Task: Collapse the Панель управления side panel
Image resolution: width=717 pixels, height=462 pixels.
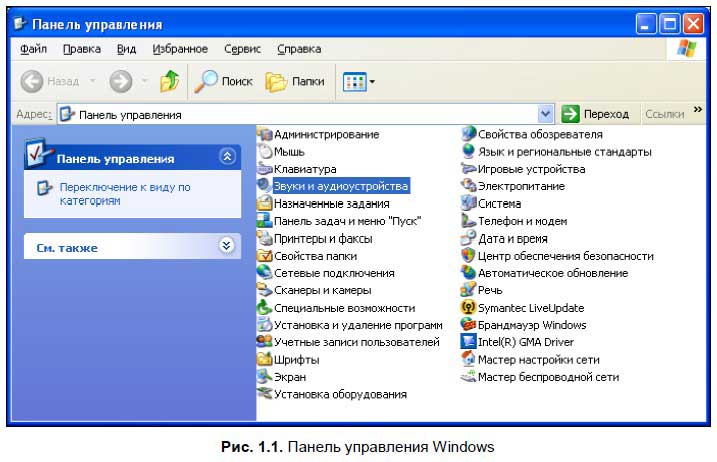Action: tap(226, 157)
